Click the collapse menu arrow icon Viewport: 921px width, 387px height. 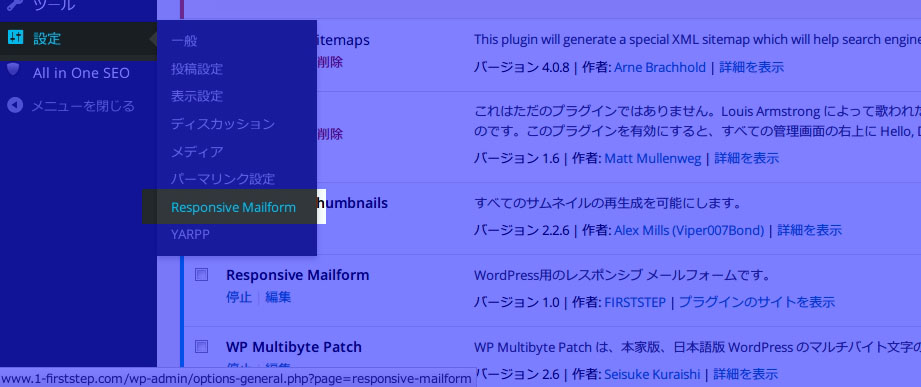pyautogui.click(x=15, y=106)
